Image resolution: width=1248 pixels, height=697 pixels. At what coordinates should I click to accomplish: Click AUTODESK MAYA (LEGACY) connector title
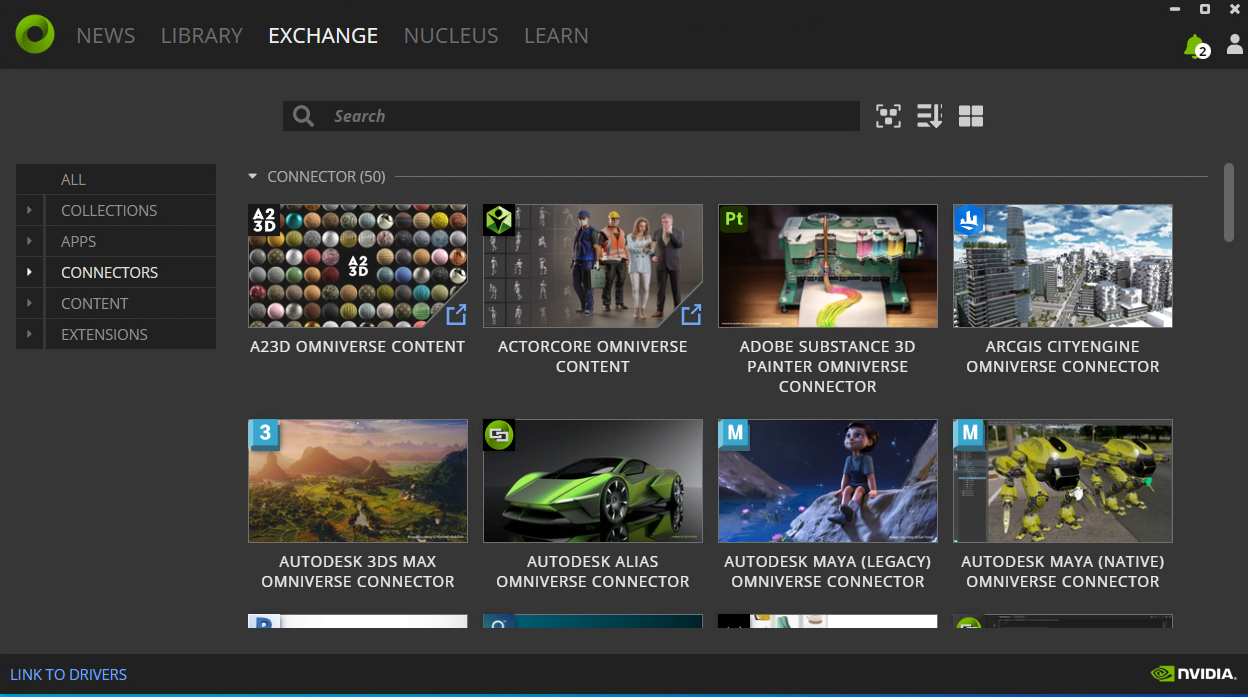tap(828, 572)
